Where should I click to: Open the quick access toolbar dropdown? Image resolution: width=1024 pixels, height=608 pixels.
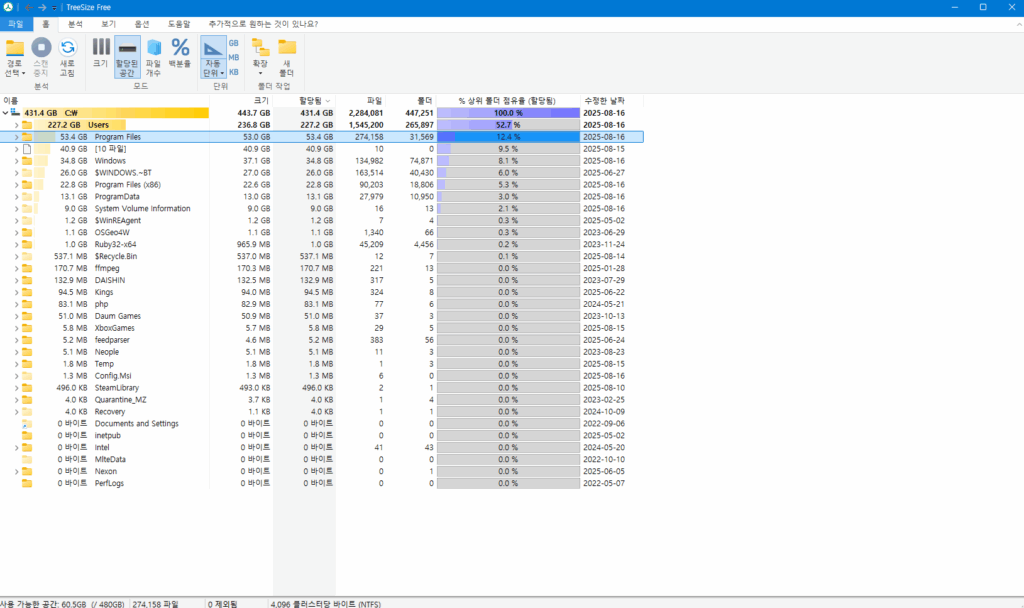[x=54, y=8]
